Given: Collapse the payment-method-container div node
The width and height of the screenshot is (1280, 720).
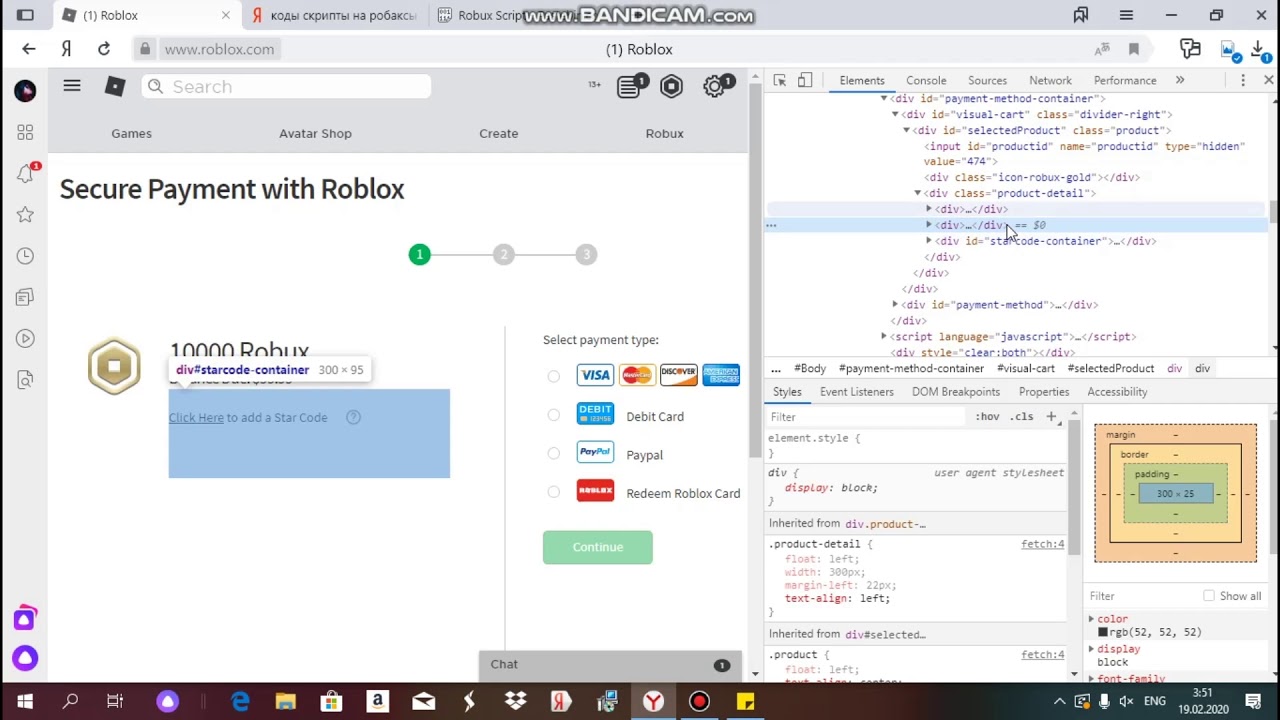Looking at the screenshot, I should [x=884, y=98].
